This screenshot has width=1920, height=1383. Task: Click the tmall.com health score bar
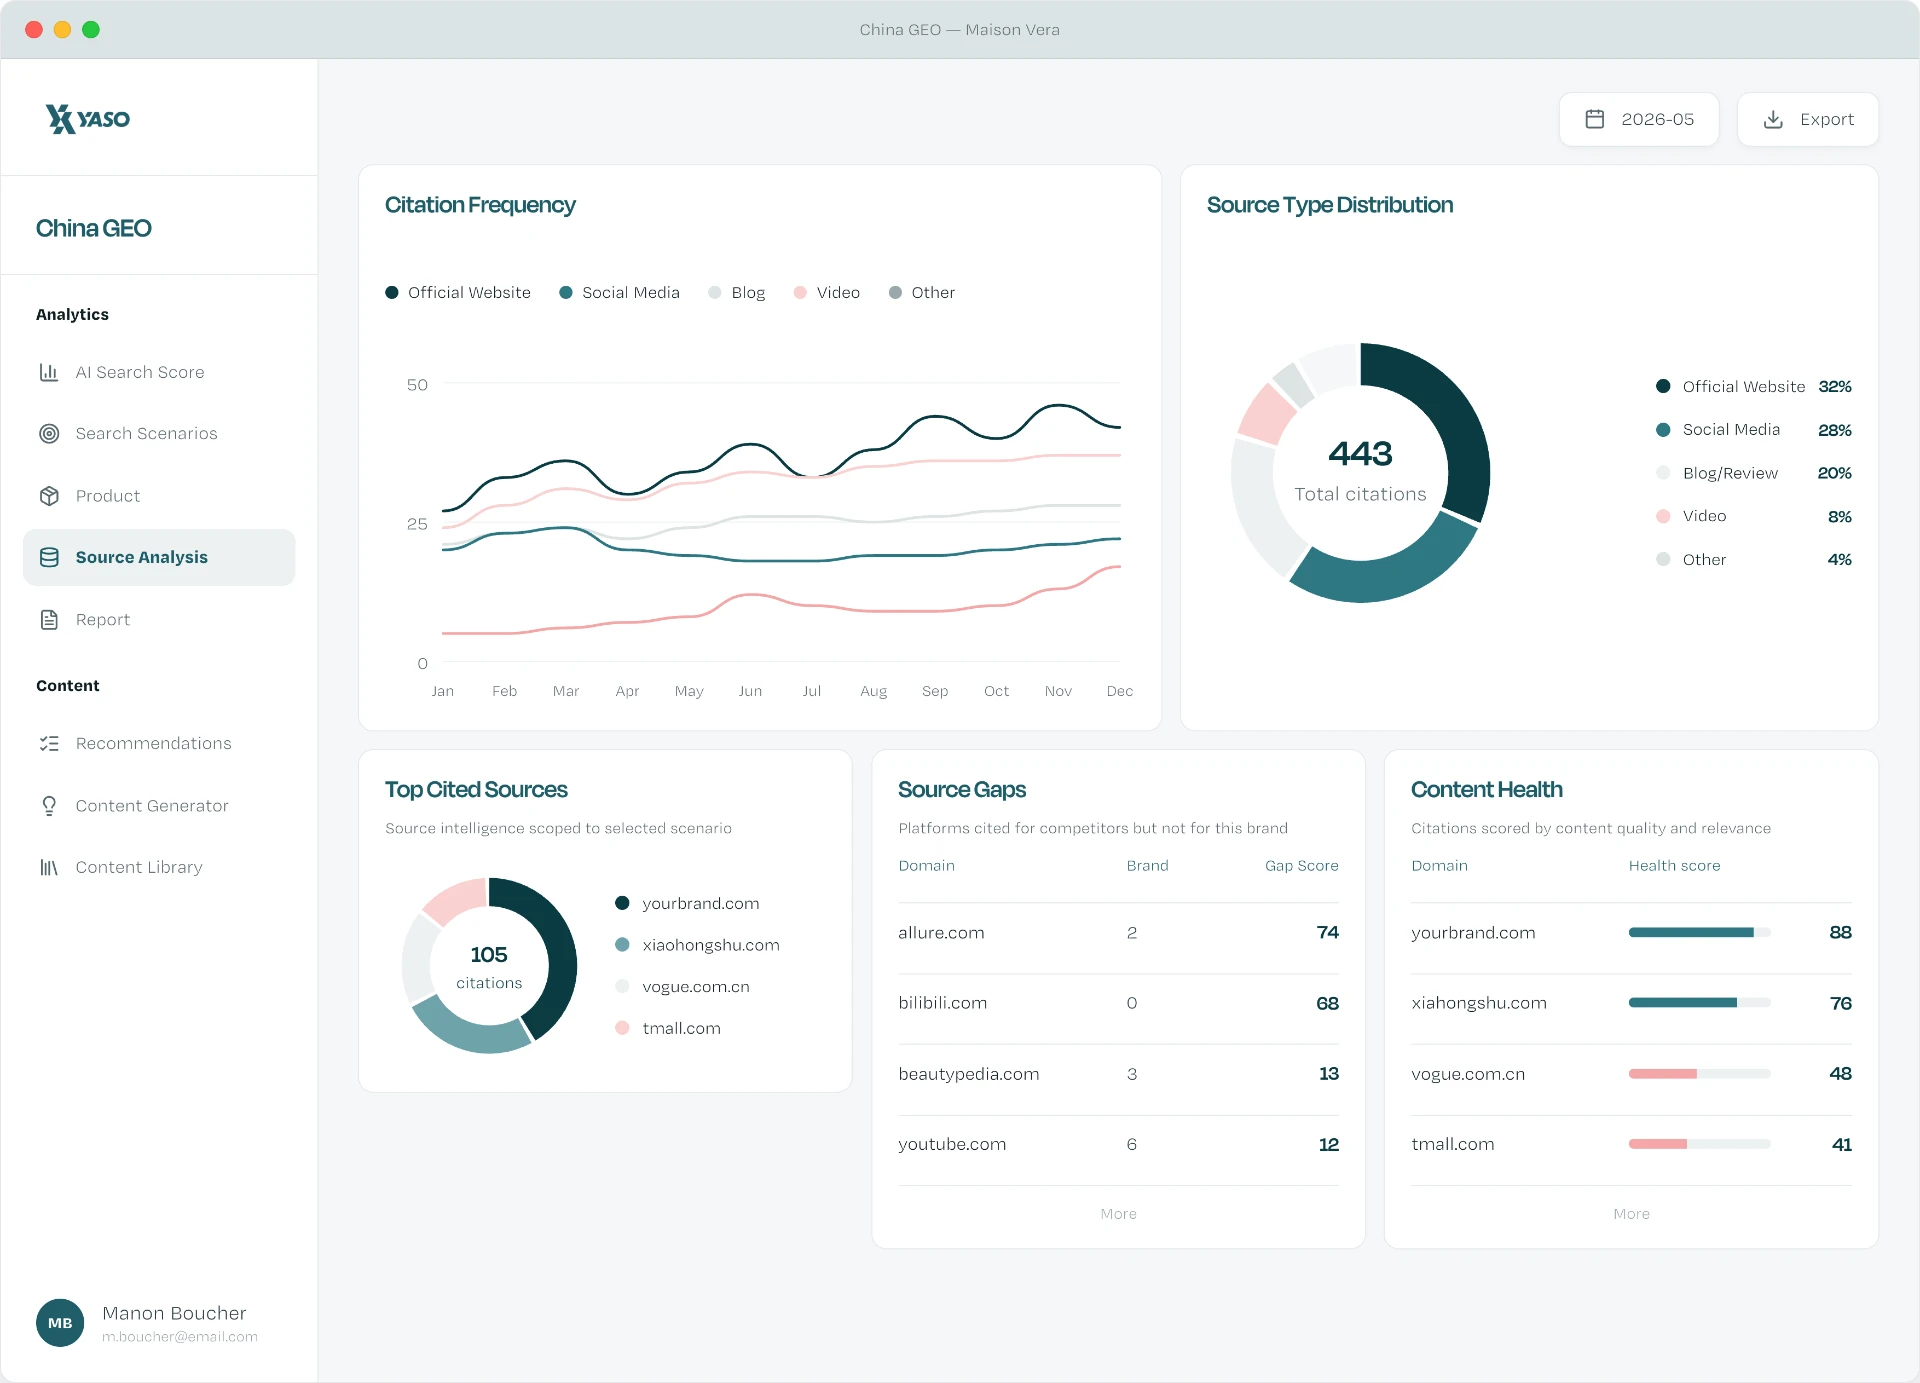click(x=1699, y=1144)
